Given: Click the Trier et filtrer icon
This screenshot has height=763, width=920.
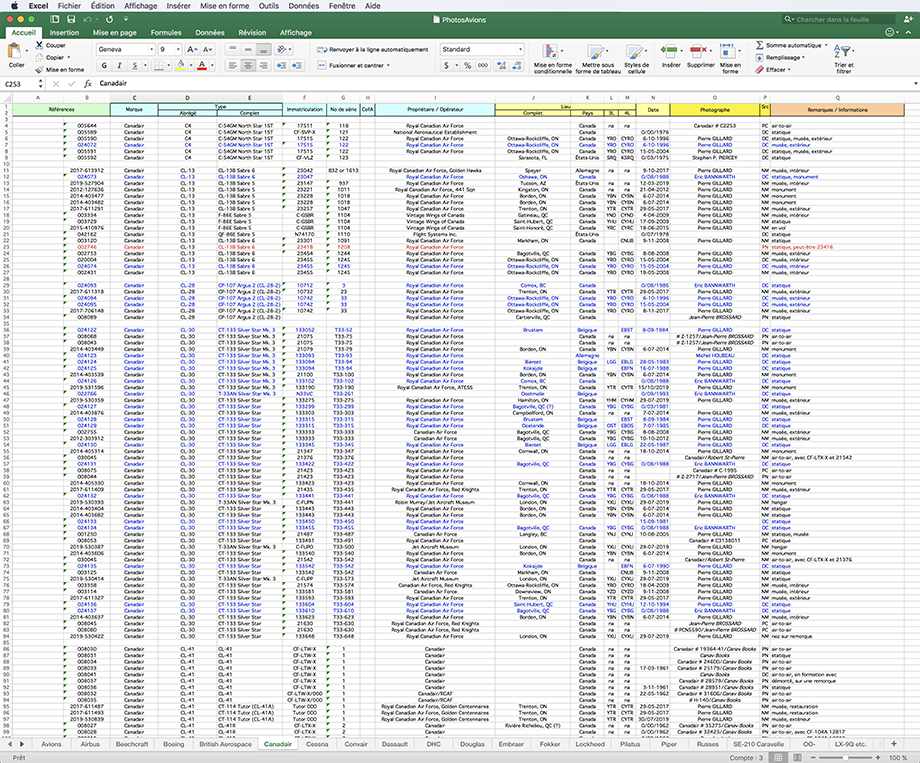Looking at the screenshot, I should (x=843, y=52).
